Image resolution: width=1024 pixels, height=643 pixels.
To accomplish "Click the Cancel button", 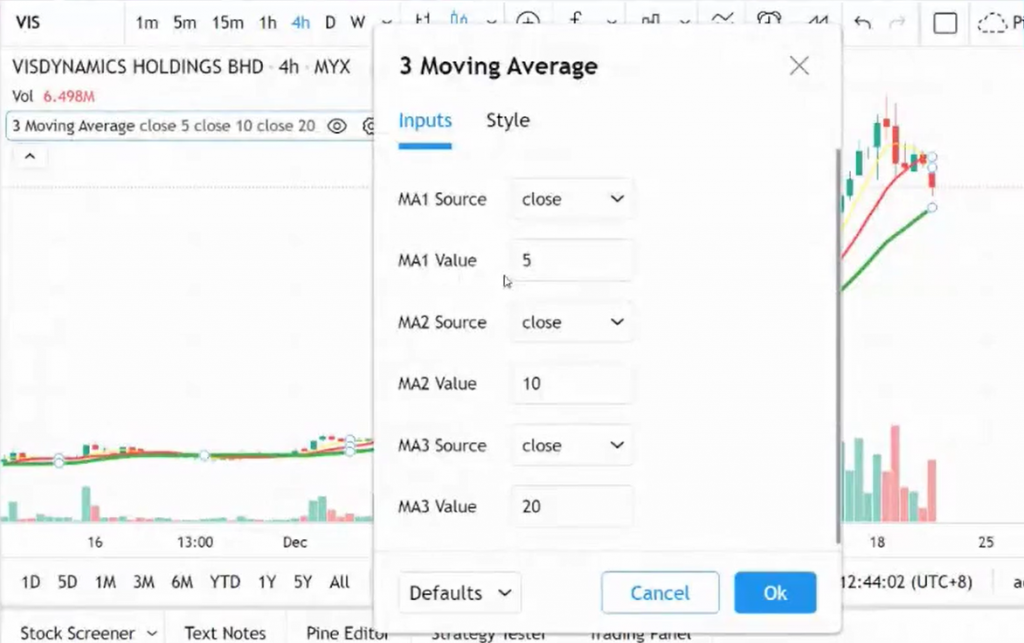I will click(660, 593).
